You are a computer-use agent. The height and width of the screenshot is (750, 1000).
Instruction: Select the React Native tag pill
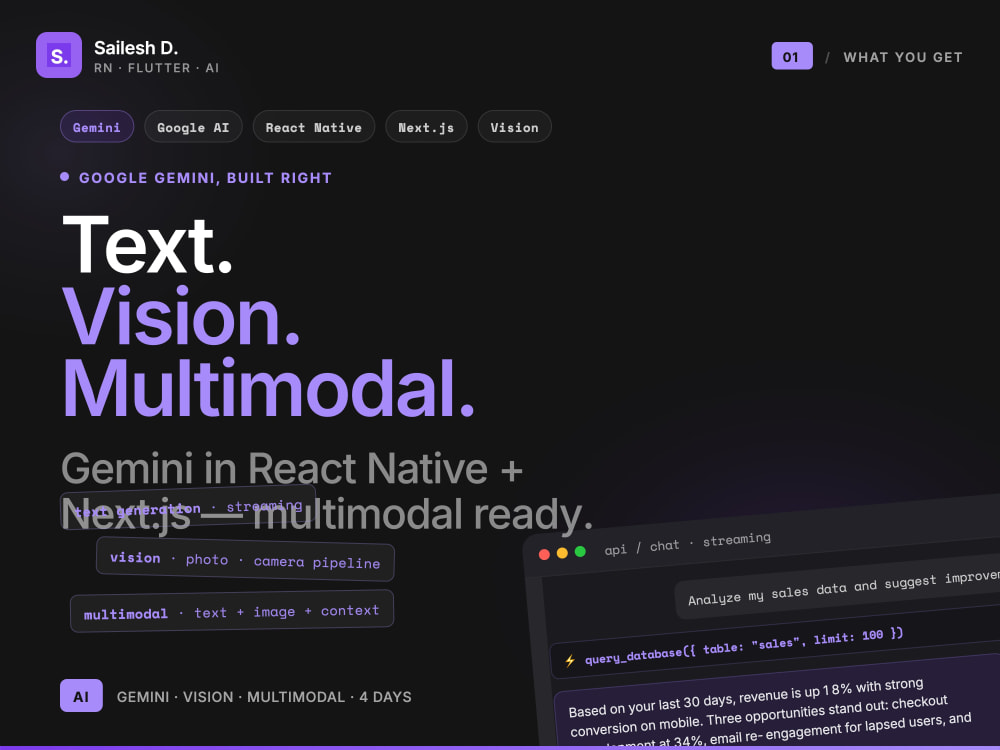tap(314, 127)
